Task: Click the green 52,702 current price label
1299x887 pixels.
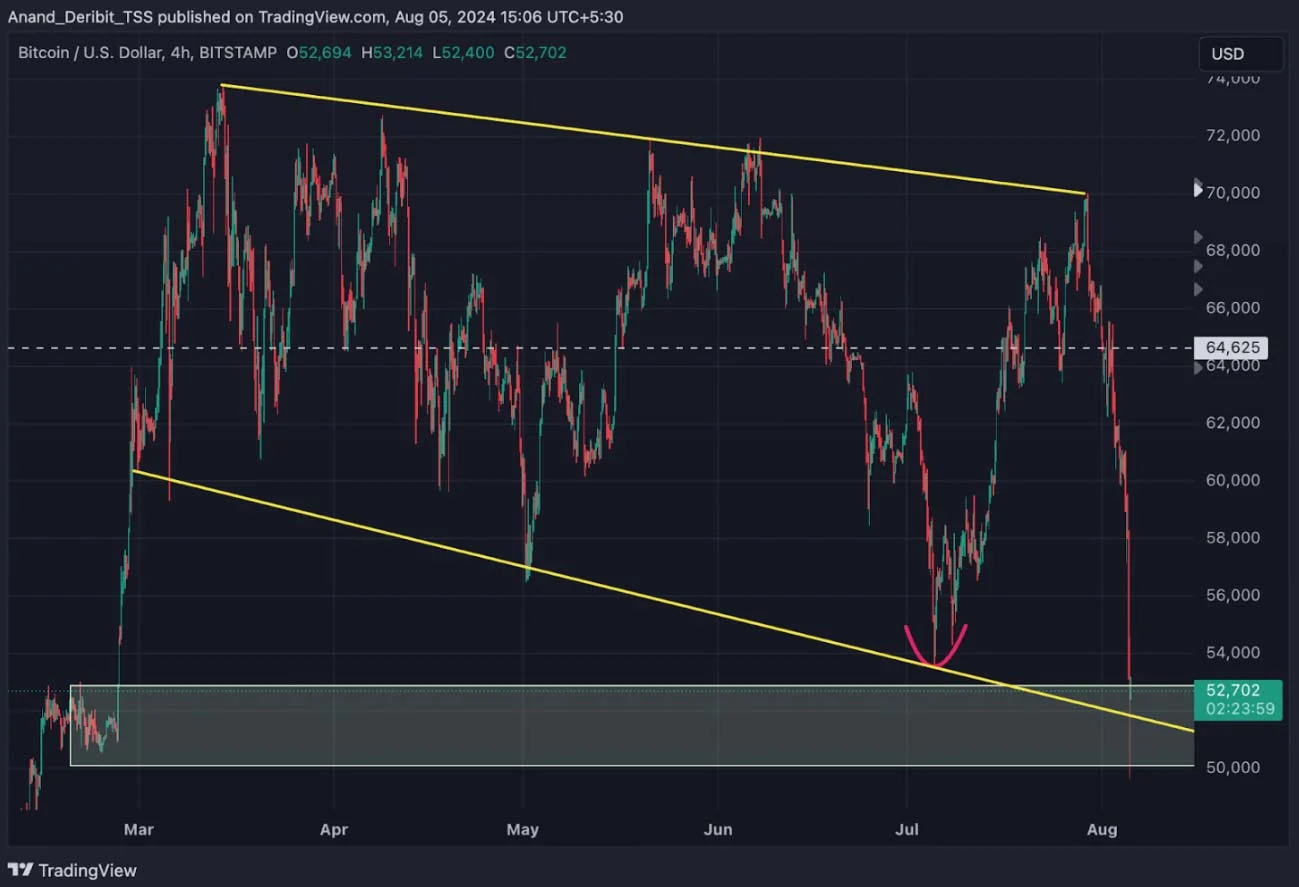Action: (1231, 690)
